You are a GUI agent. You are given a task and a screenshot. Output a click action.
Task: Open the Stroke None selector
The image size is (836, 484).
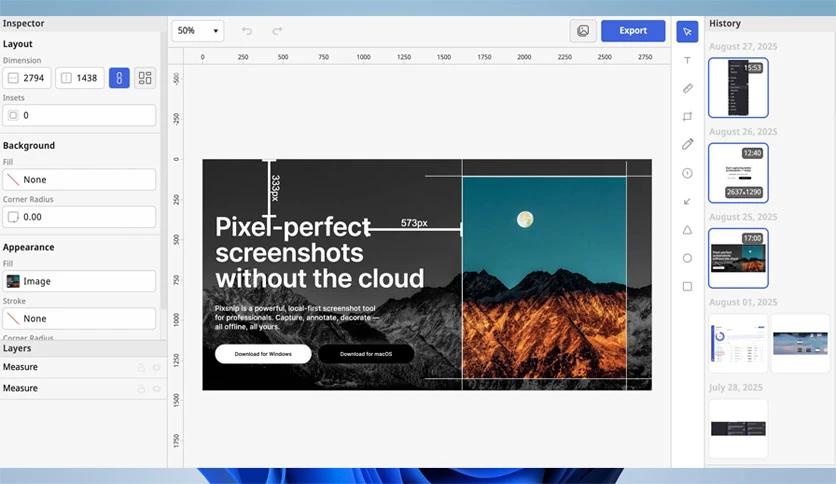coord(79,318)
